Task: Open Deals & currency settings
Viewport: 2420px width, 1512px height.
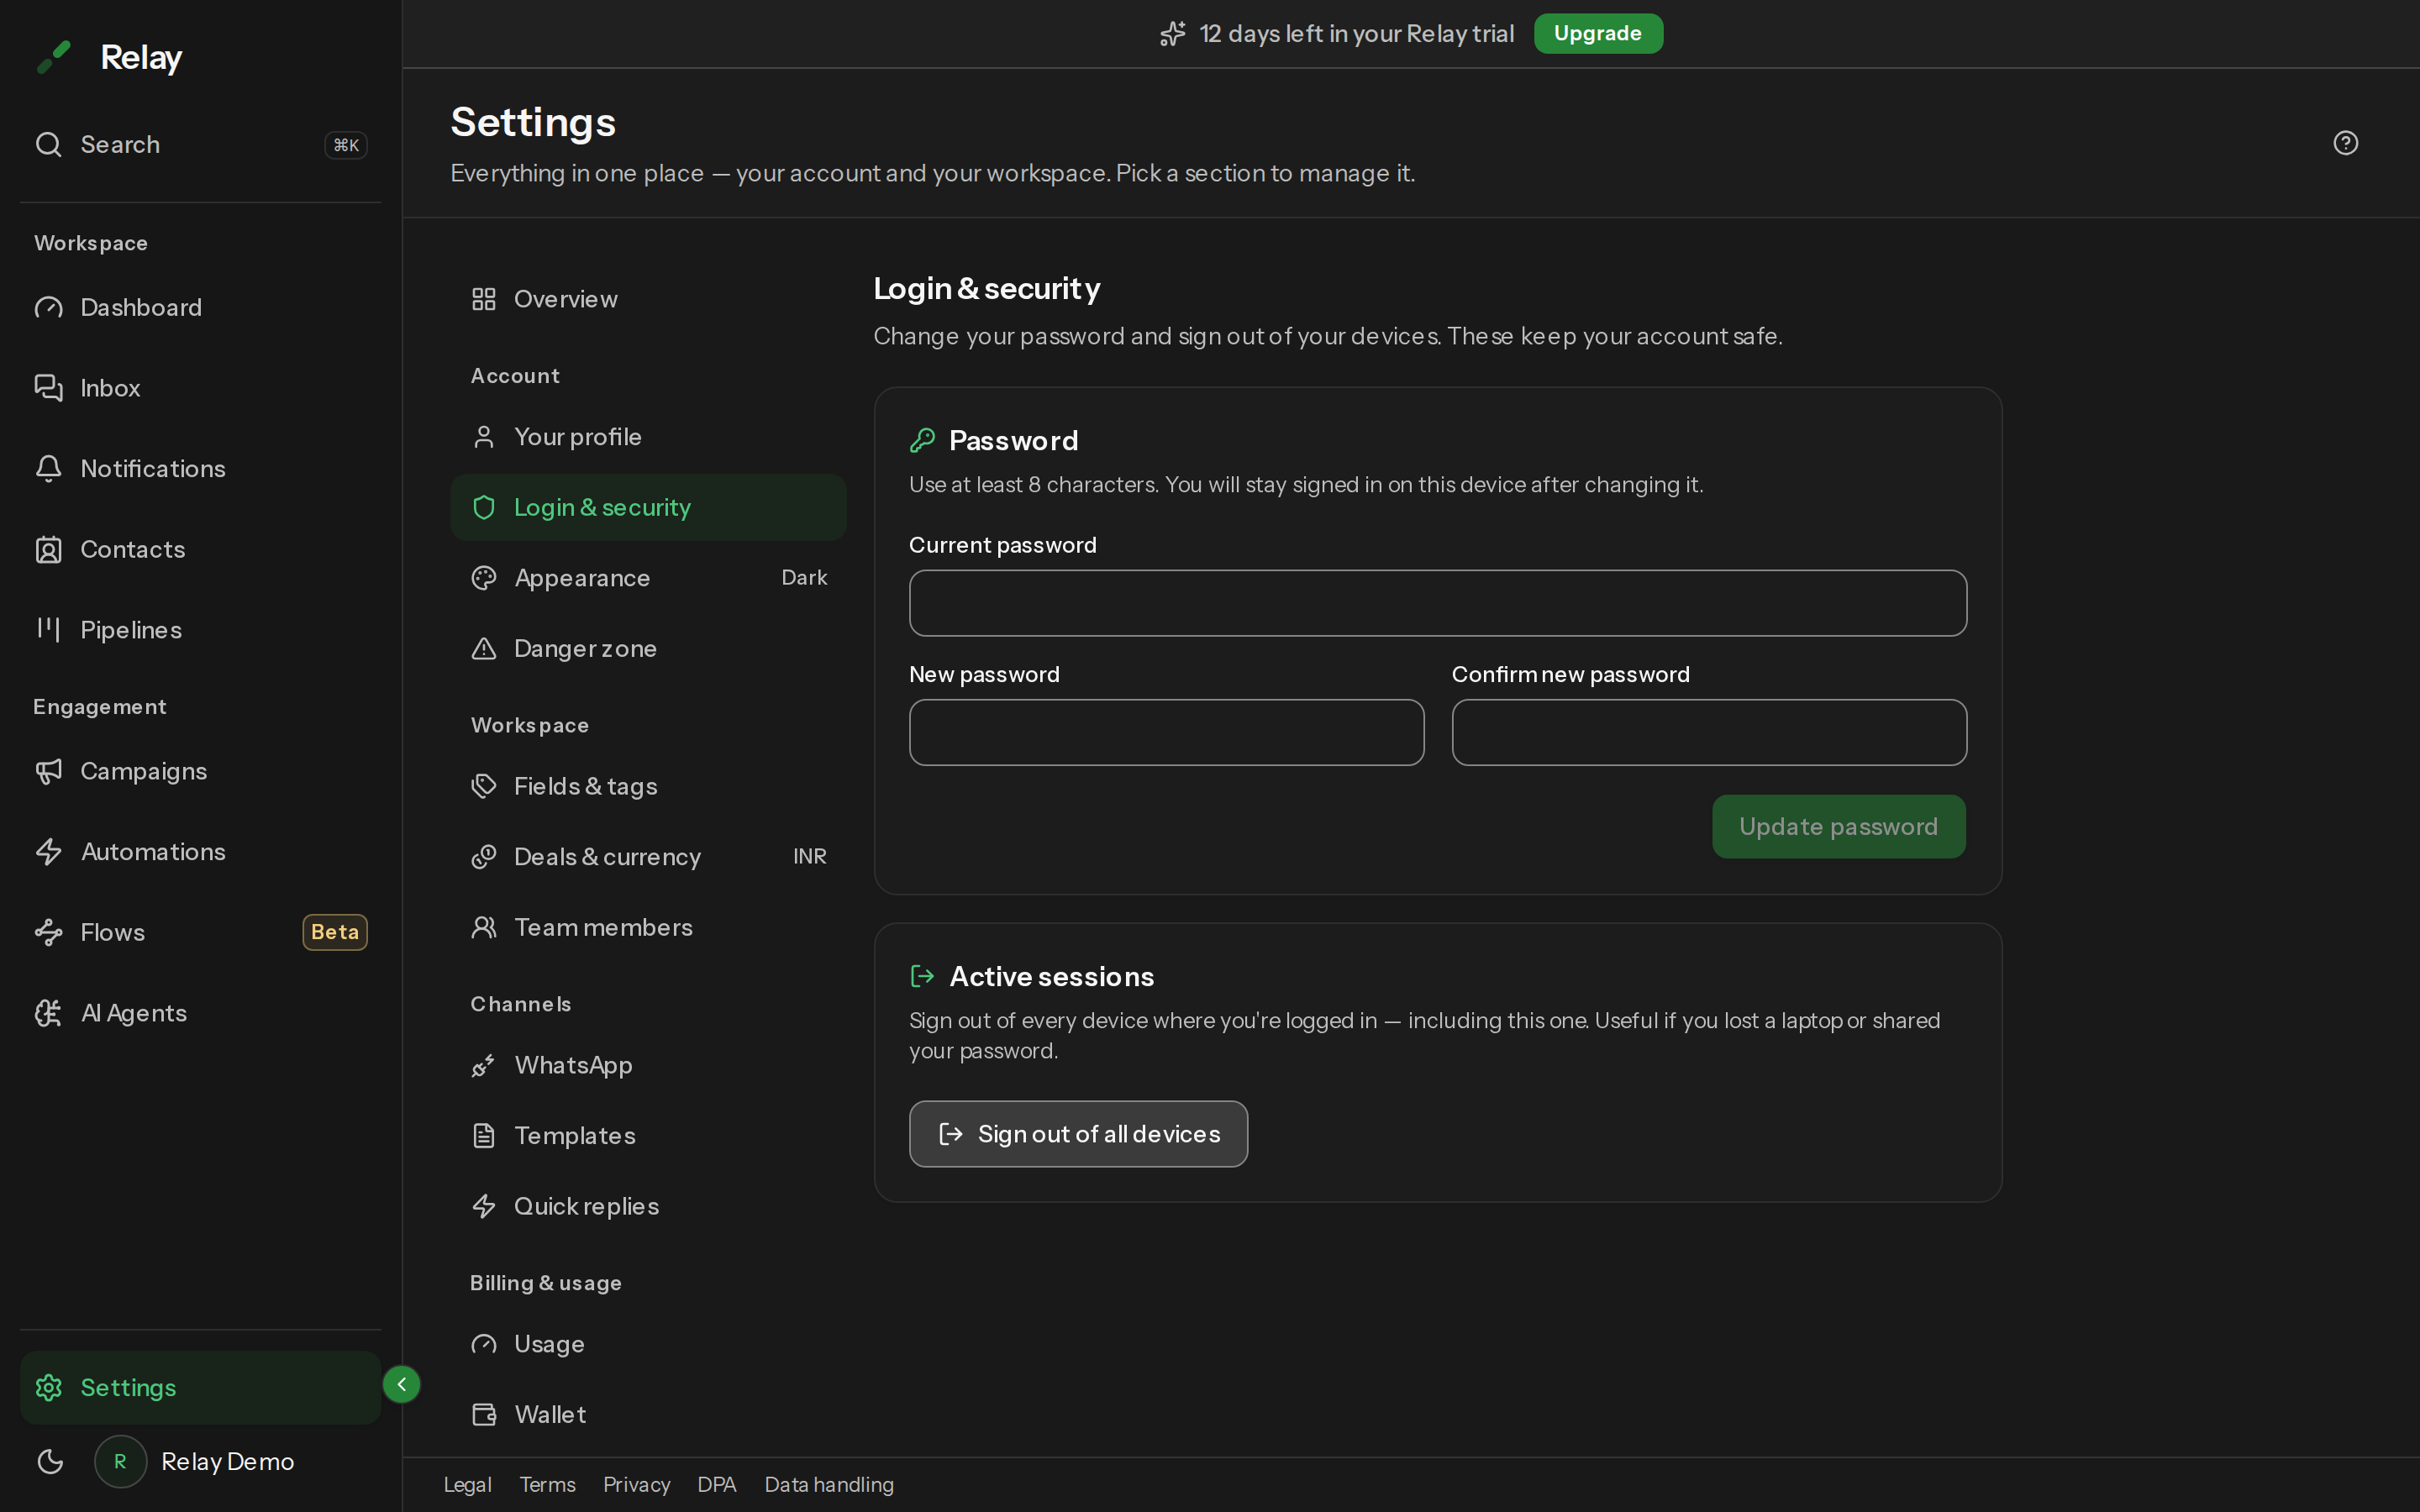Action: [x=648, y=856]
